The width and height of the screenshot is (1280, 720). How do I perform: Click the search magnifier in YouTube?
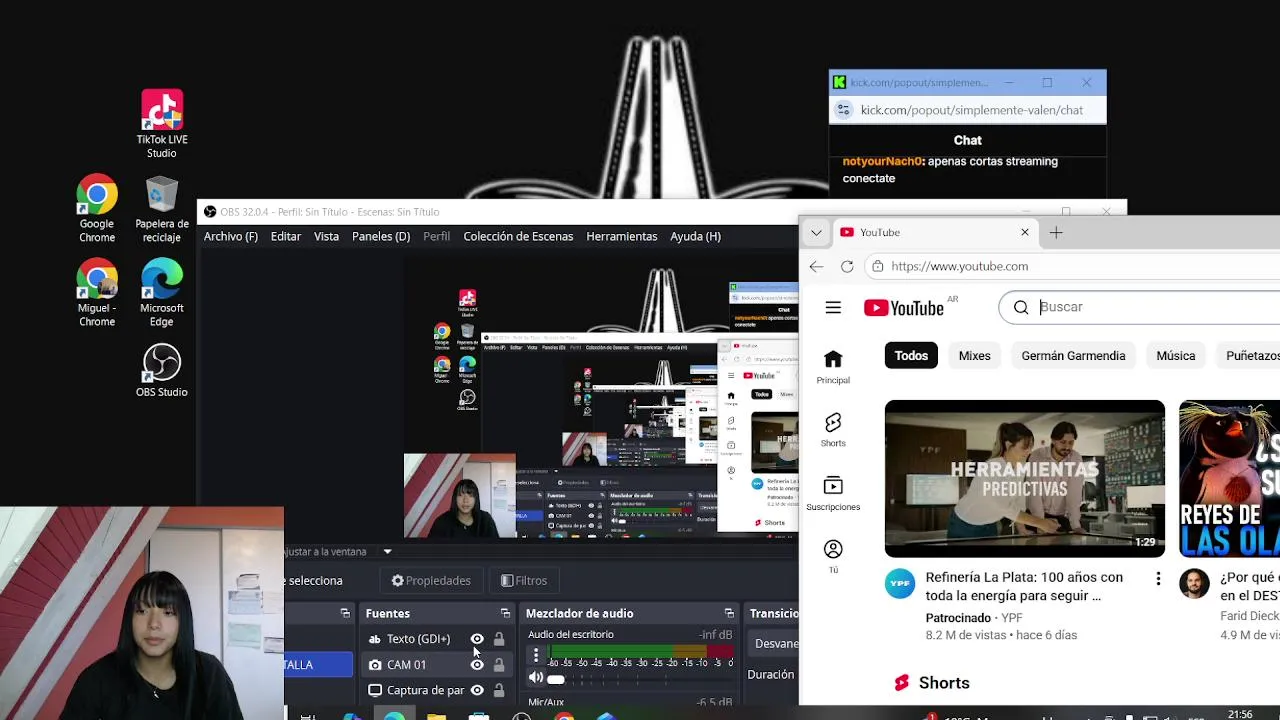pos(1021,307)
